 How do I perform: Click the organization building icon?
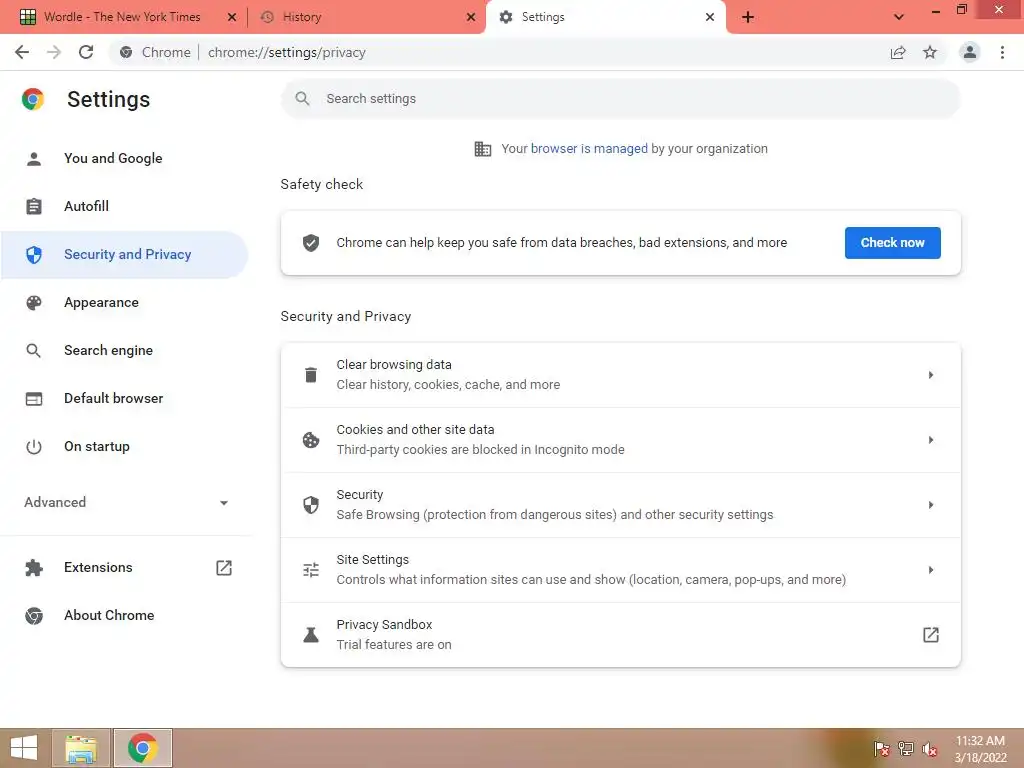pyautogui.click(x=483, y=149)
